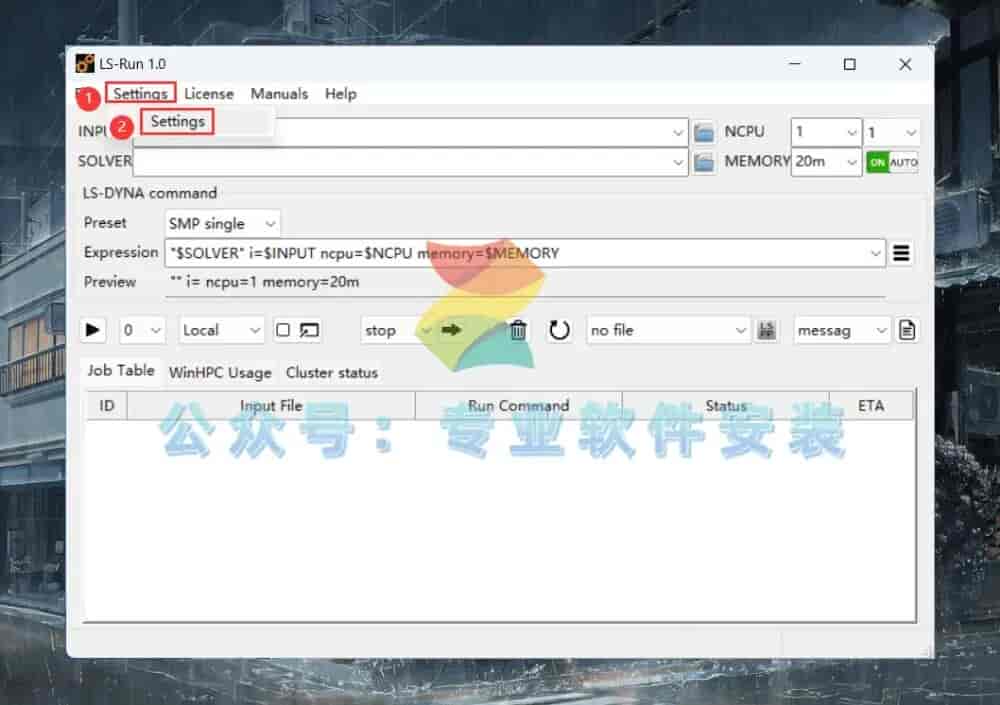This screenshot has width=1000, height=705.
Task: Click the circular refresh arrow icon
Action: tap(559, 330)
